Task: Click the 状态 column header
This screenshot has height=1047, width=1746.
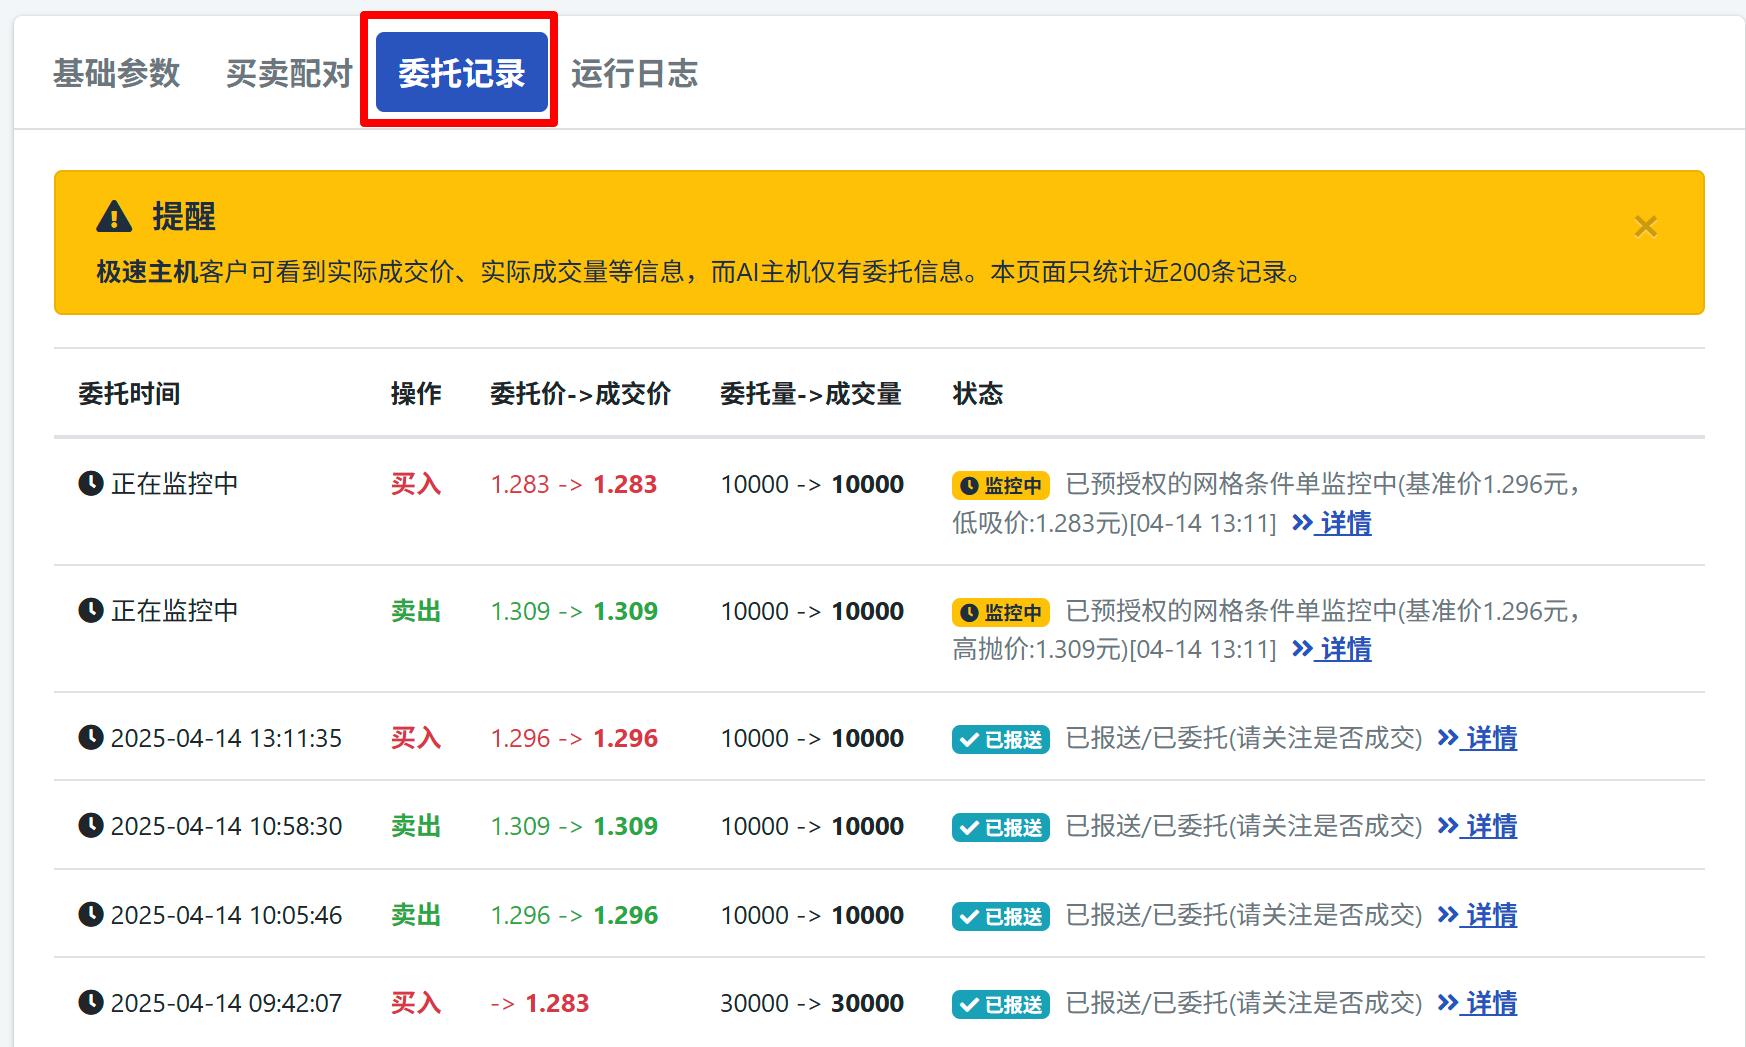Action: (x=977, y=394)
